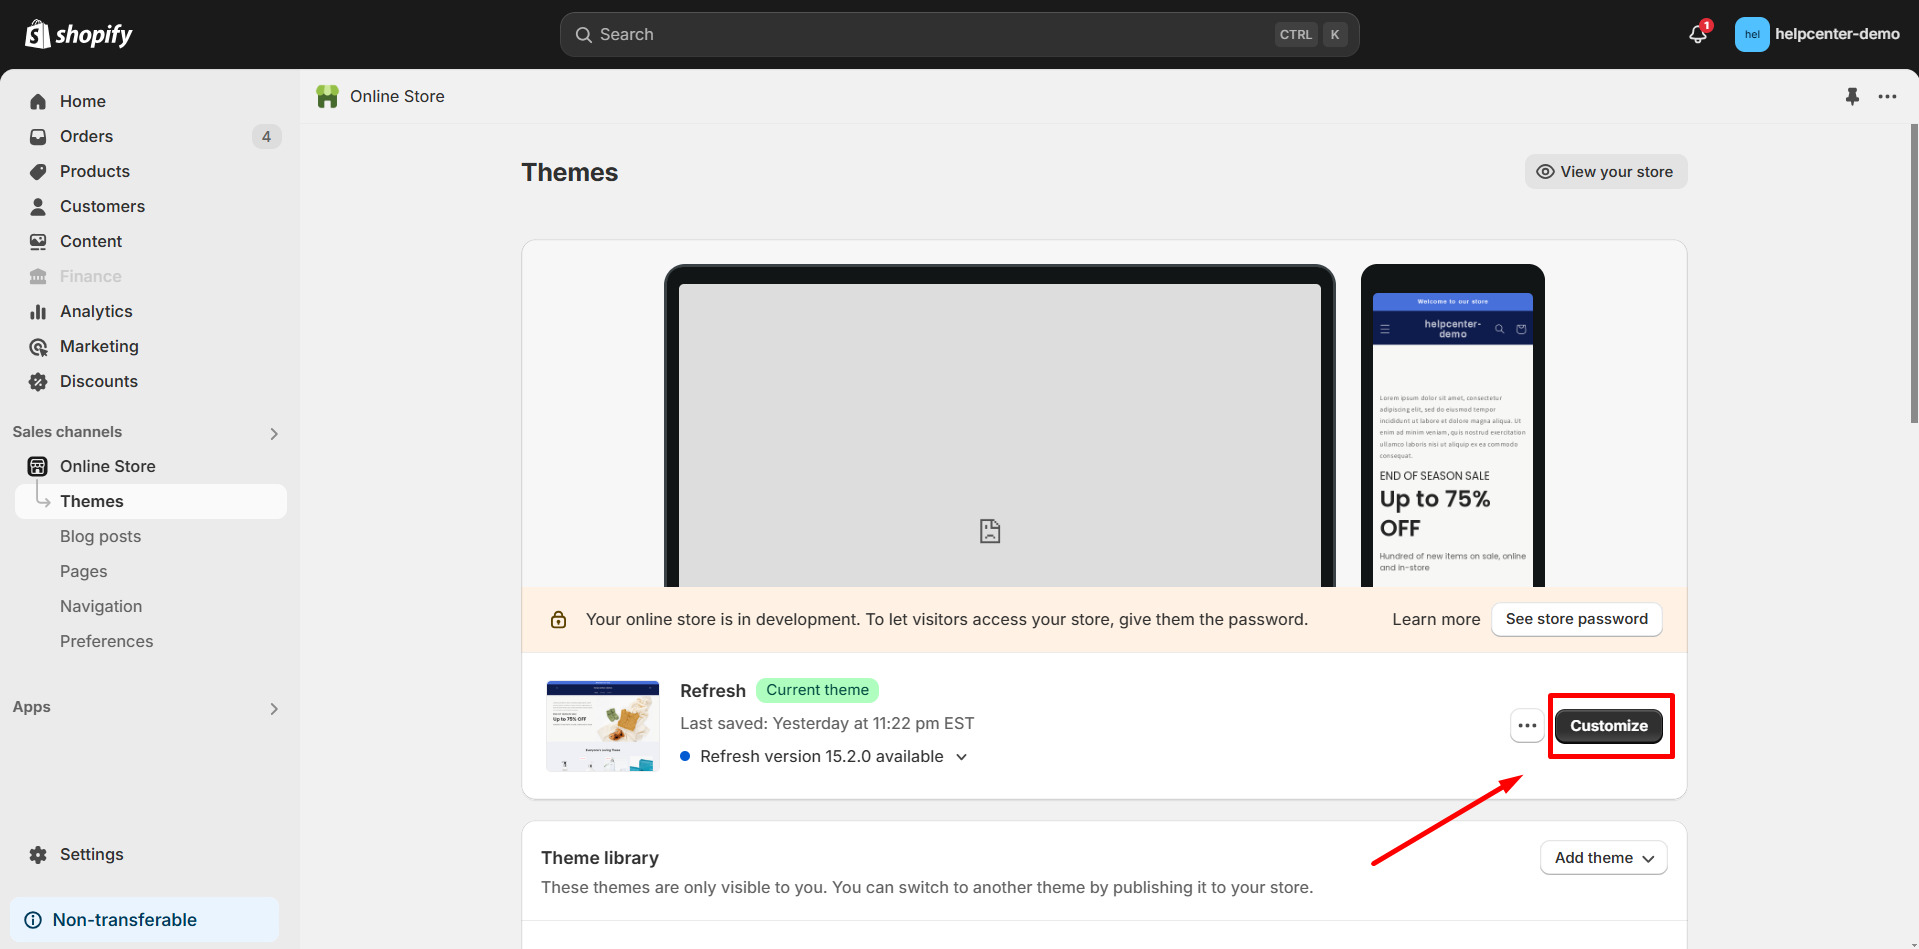
Task: Select the Online Store sales channel icon
Action: click(36, 466)
